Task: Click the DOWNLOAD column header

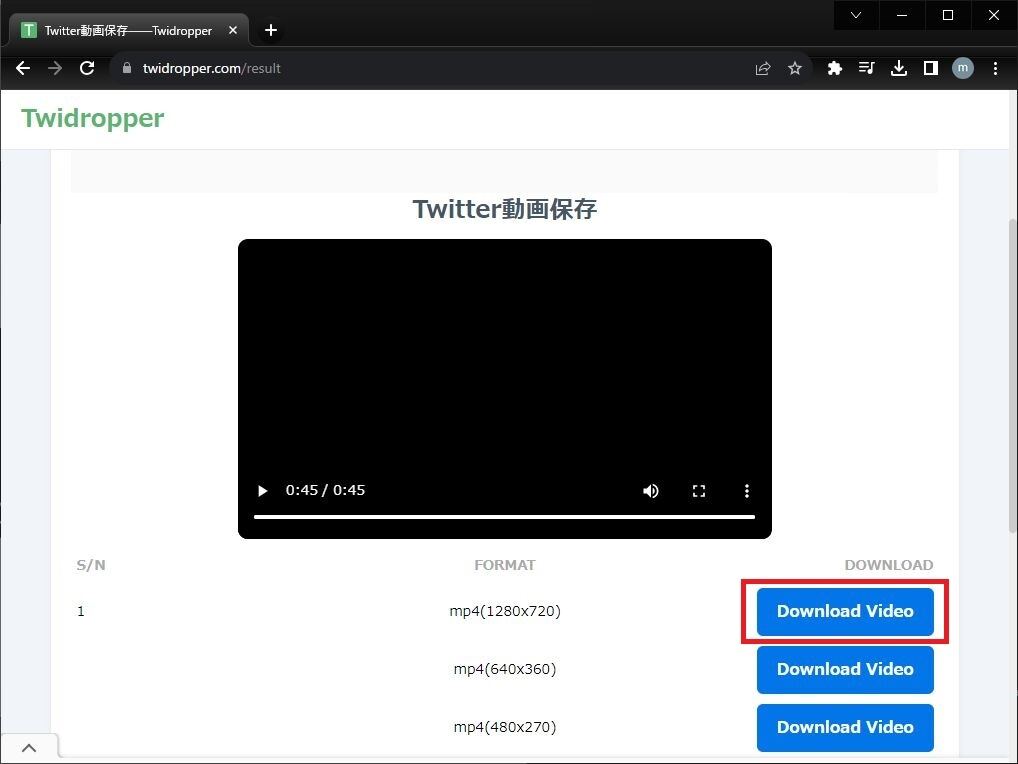Action: click(x=888, y=565)
